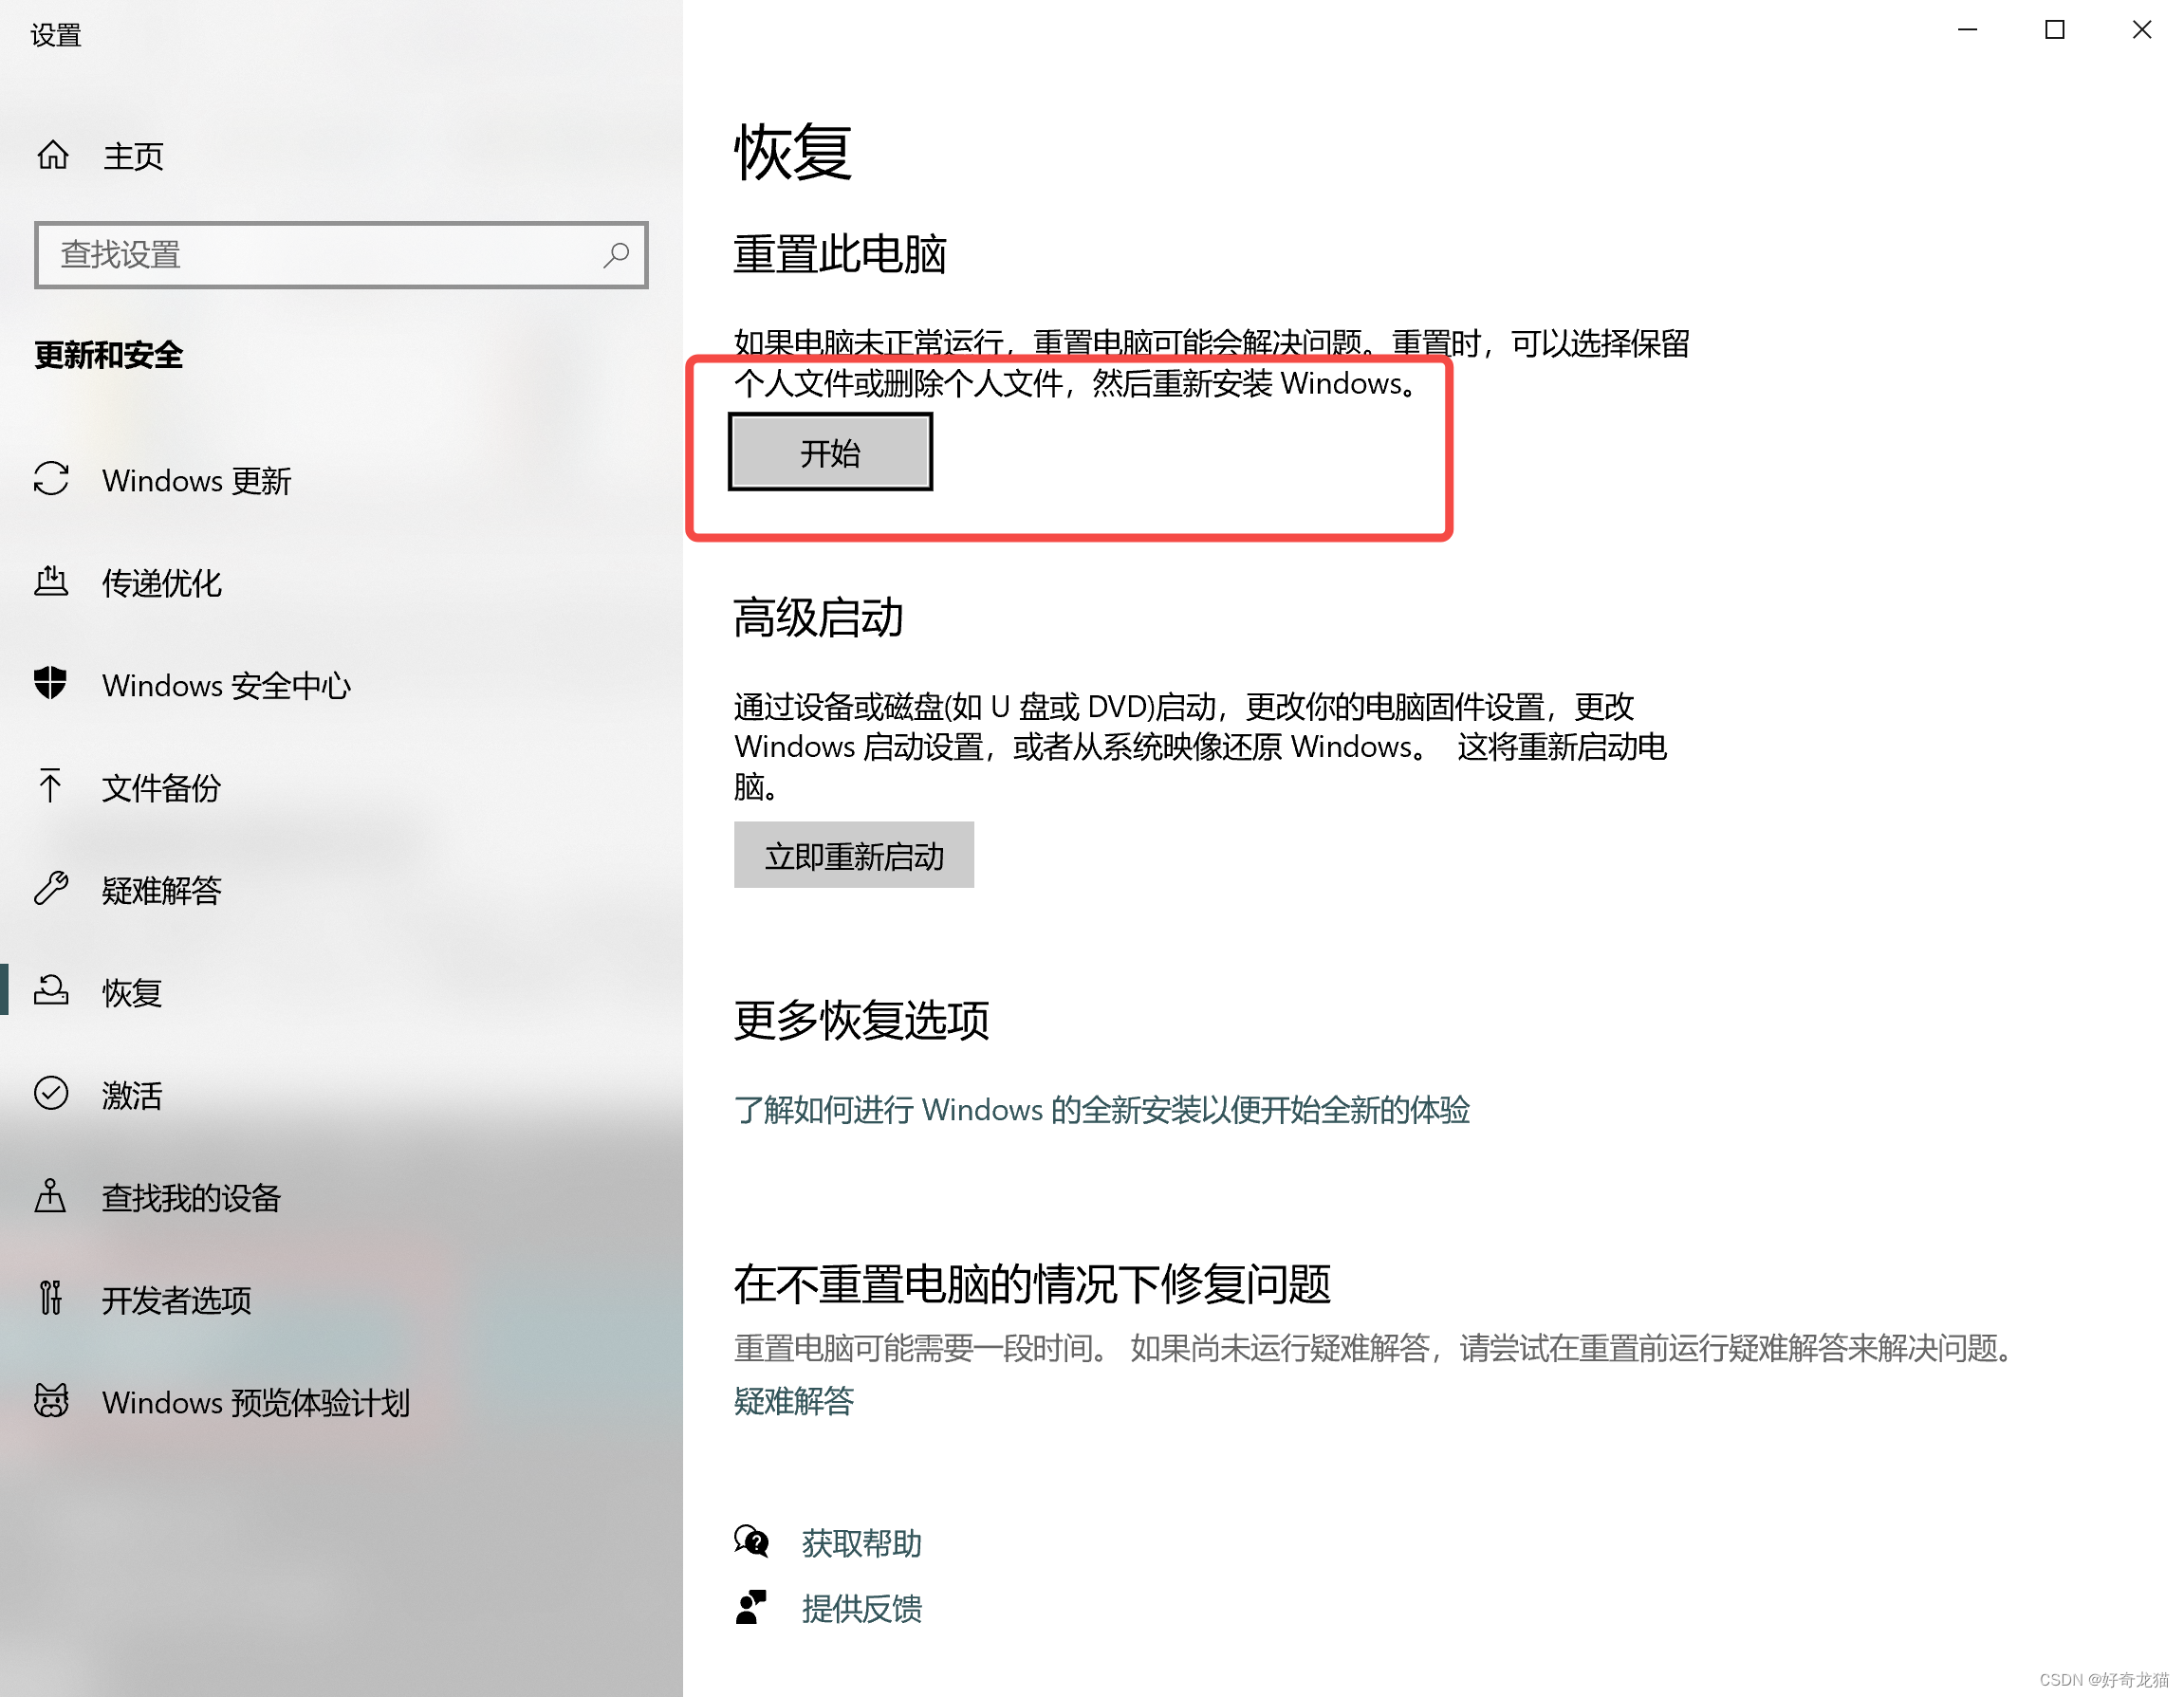Click the 疑难解答 wrench icon

(51, 888)
